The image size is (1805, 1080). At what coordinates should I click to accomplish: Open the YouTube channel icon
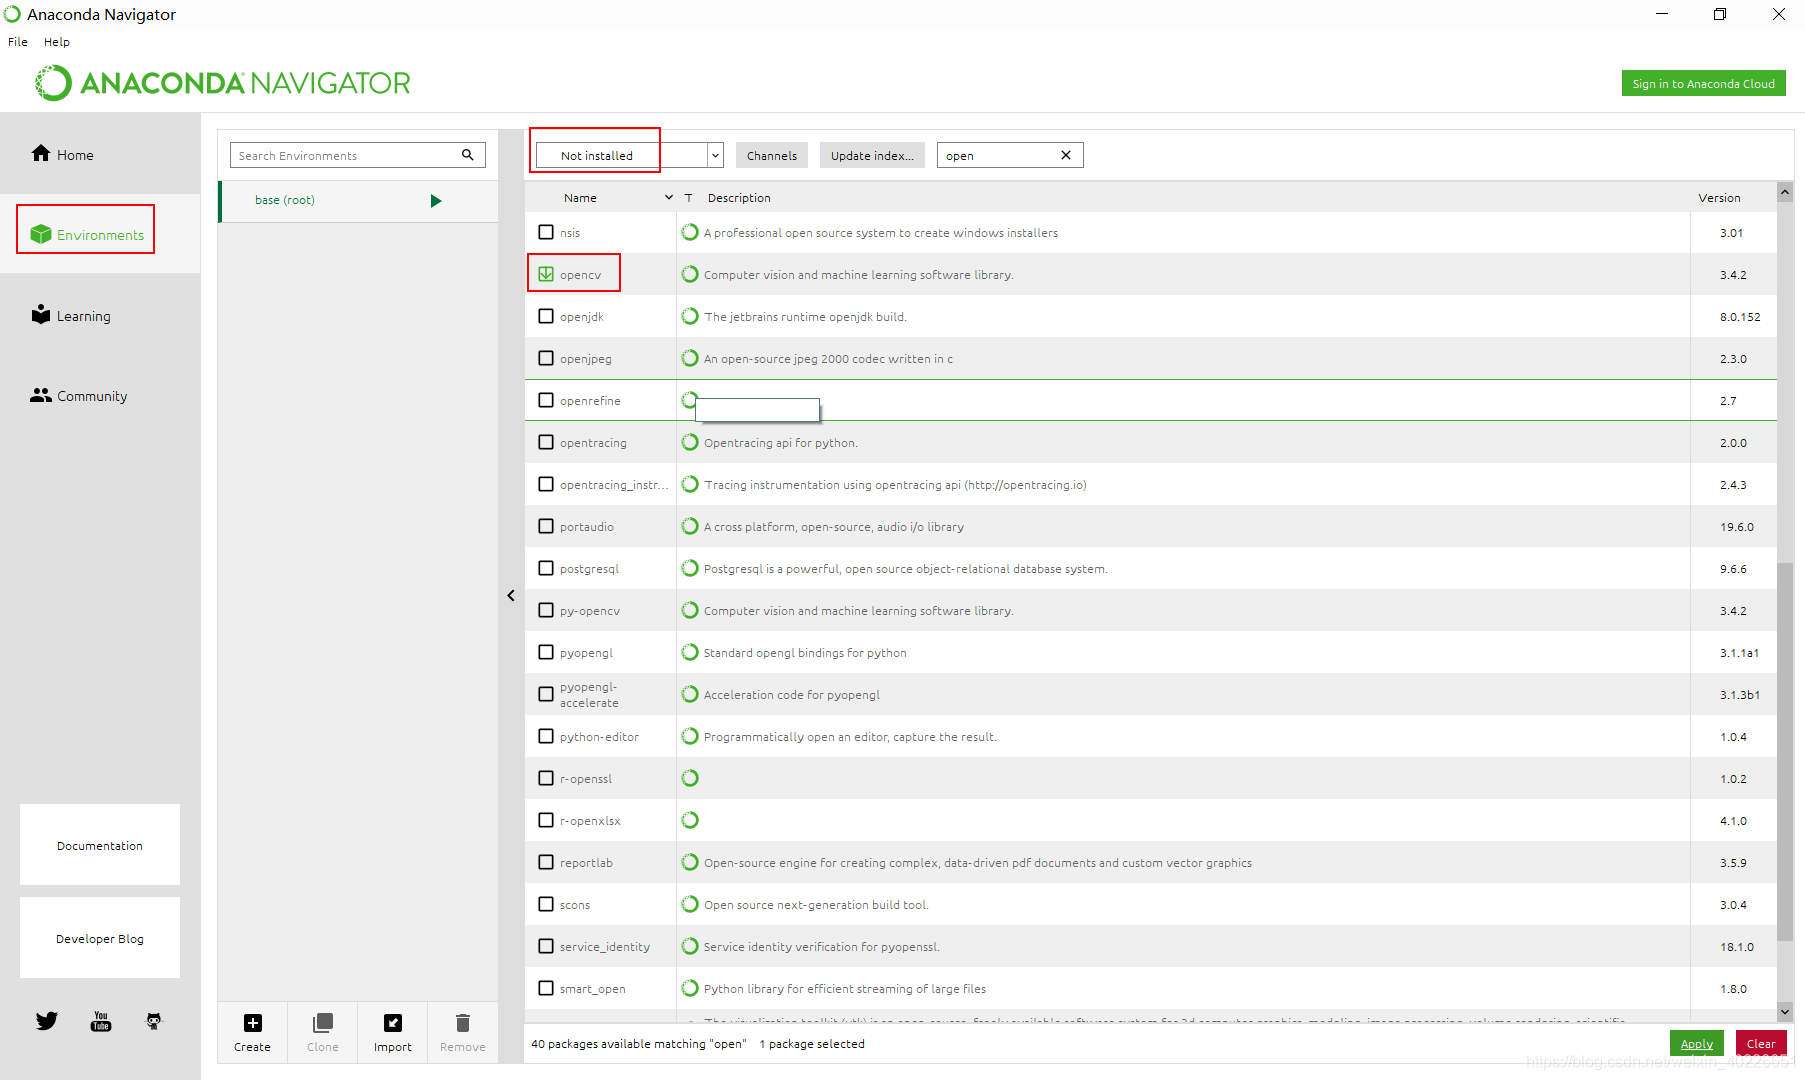(101, 1021)
